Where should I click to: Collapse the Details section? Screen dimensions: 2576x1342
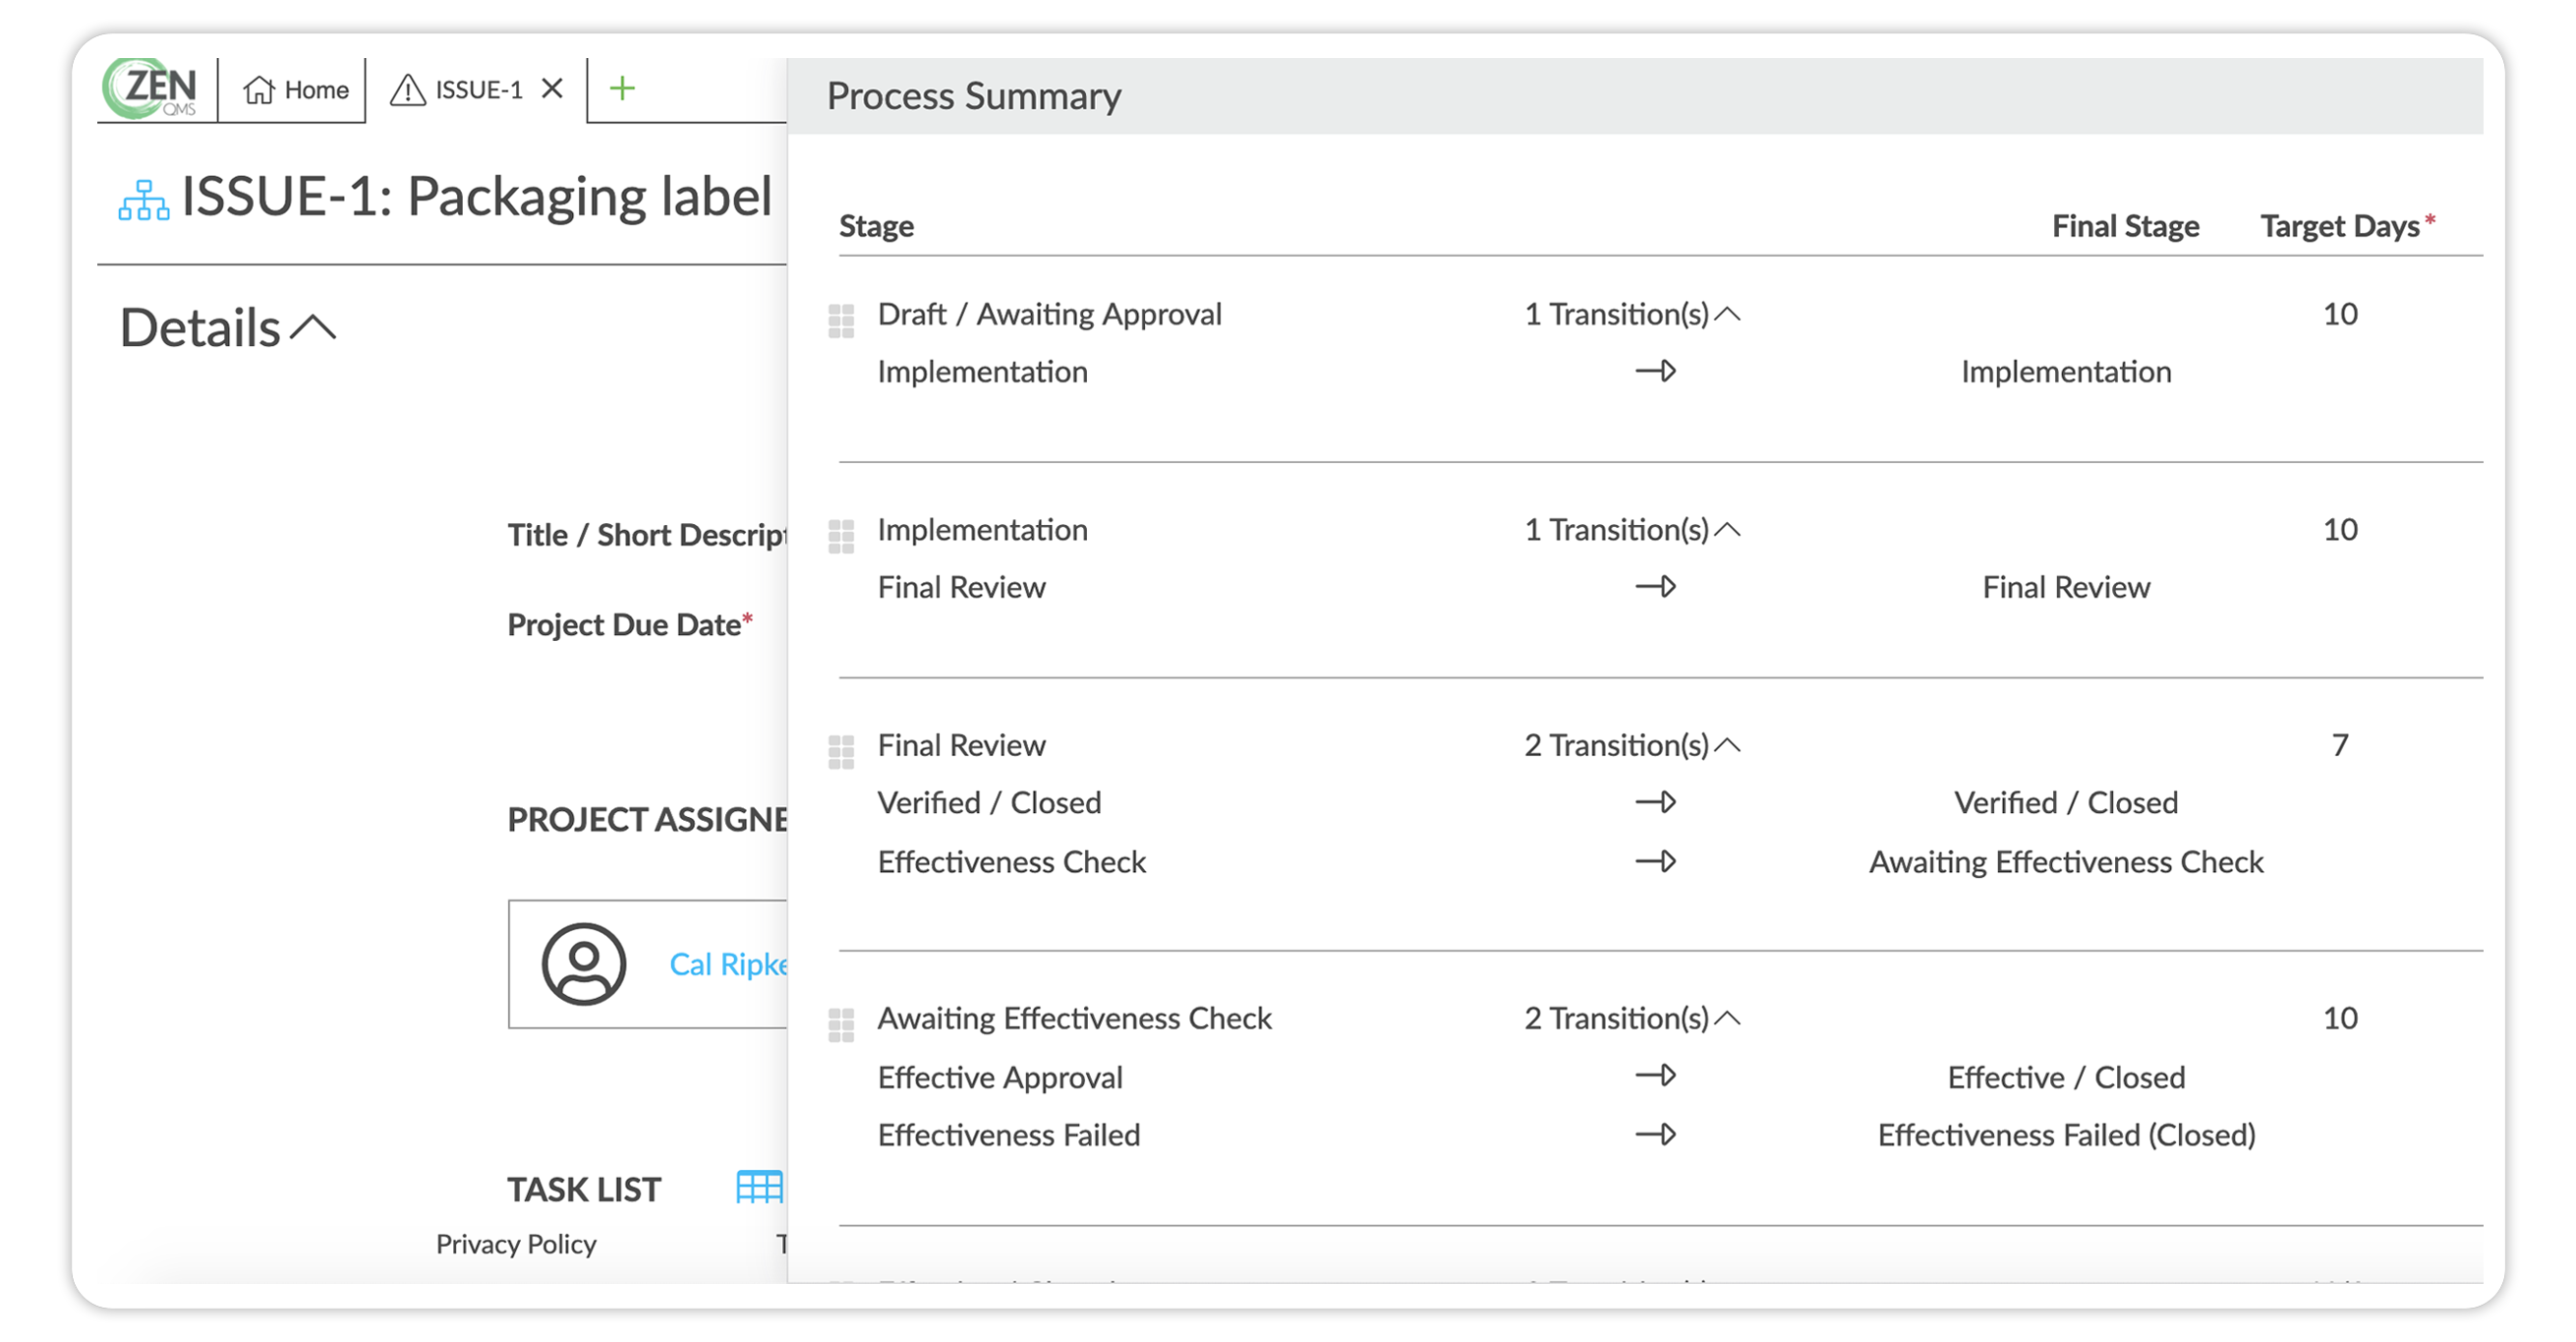[313, 328]
